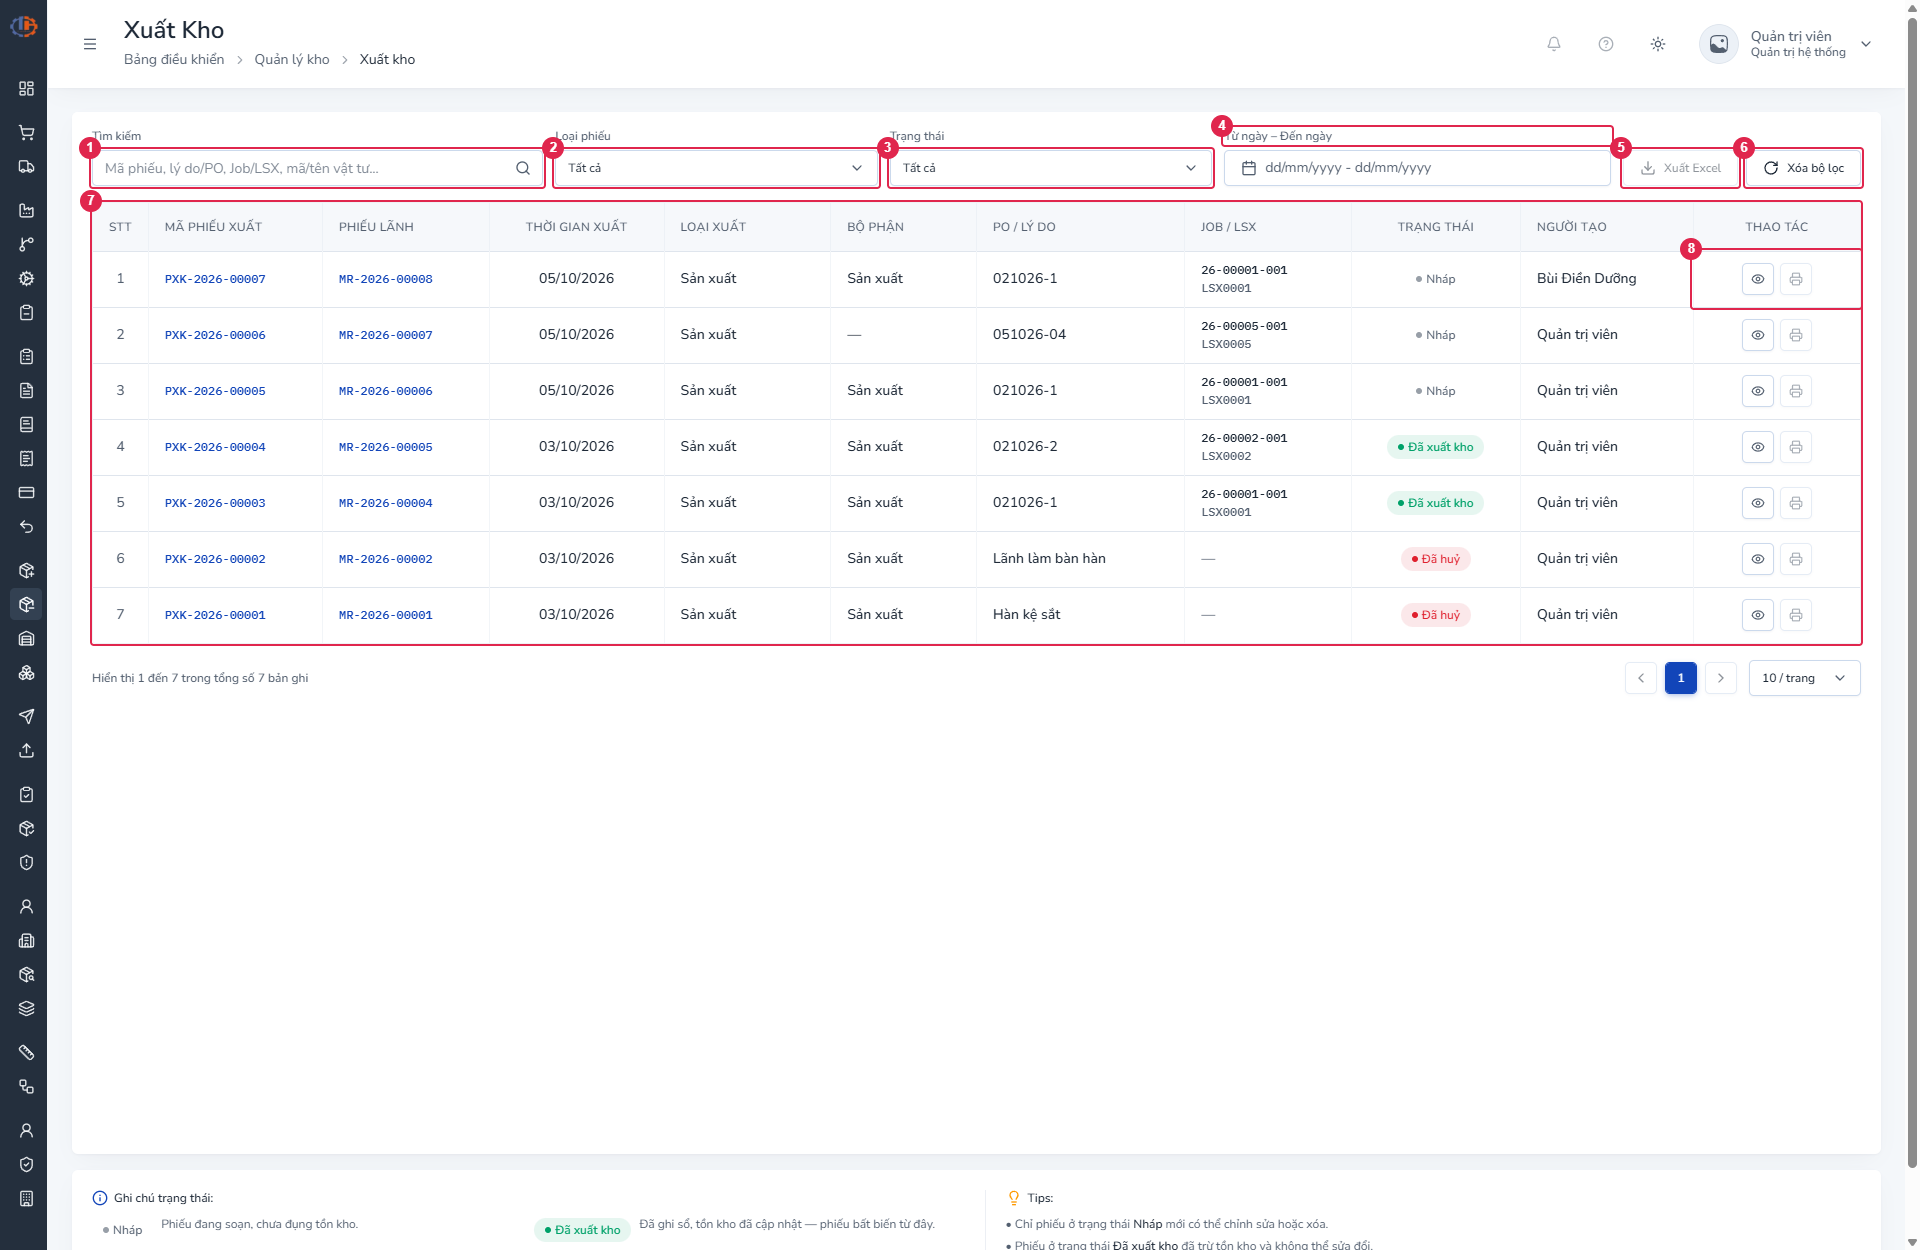Print slip PXK-2026-00001
Image resolution: width=1920 pixels, height=1250 pixels.
[1796, 615]
